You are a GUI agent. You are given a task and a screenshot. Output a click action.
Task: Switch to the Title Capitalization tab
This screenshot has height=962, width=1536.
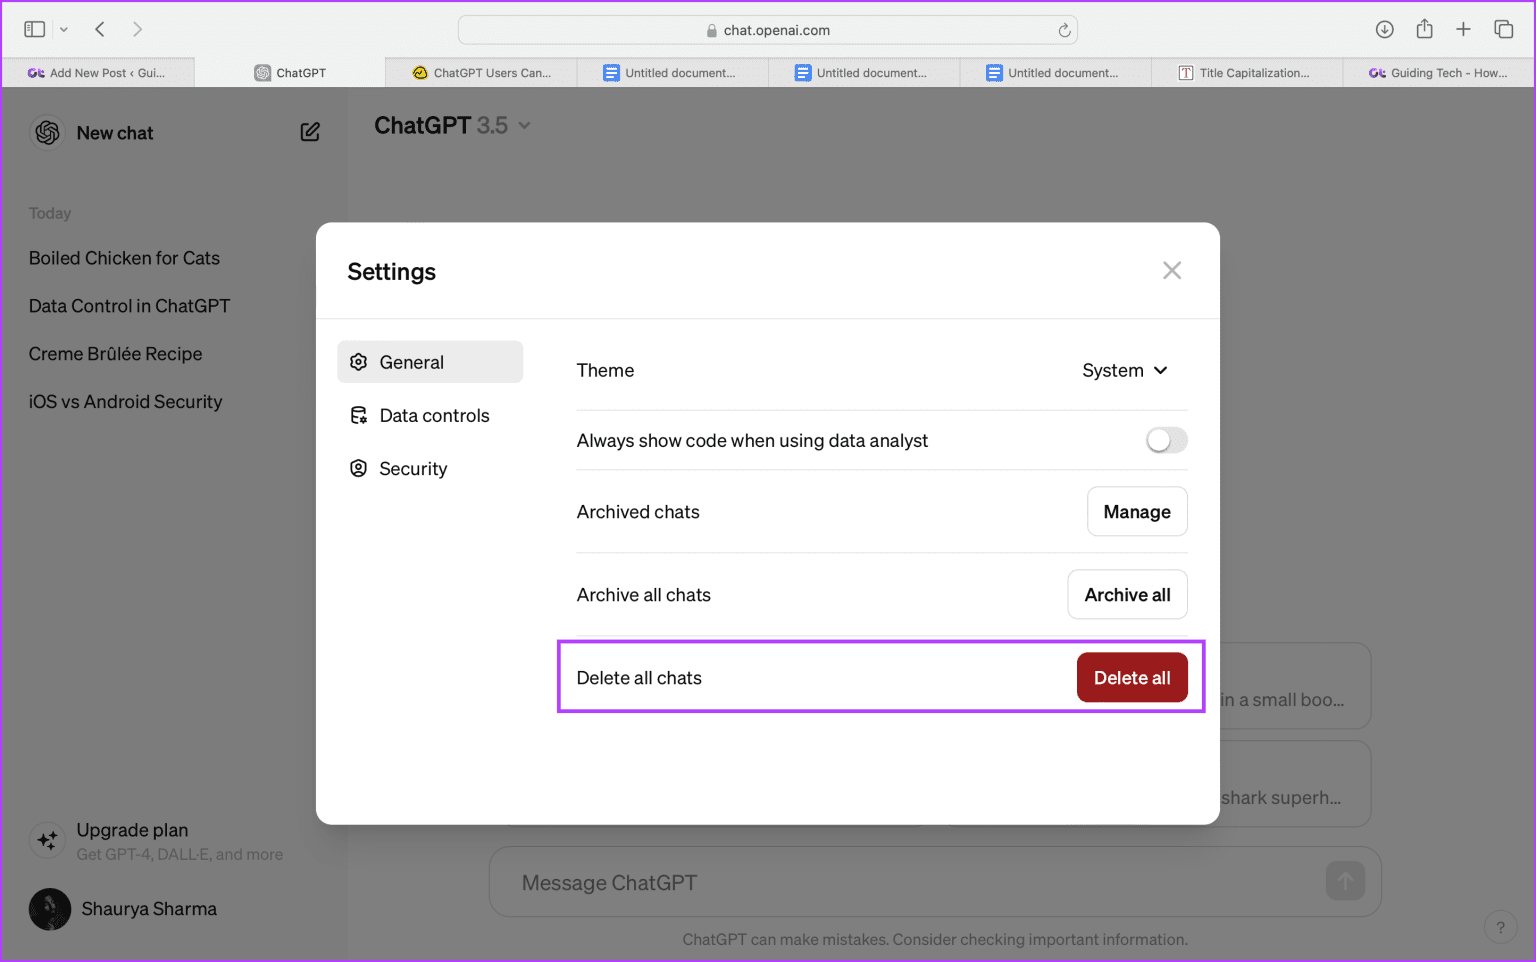click(x=1246, y=72)
